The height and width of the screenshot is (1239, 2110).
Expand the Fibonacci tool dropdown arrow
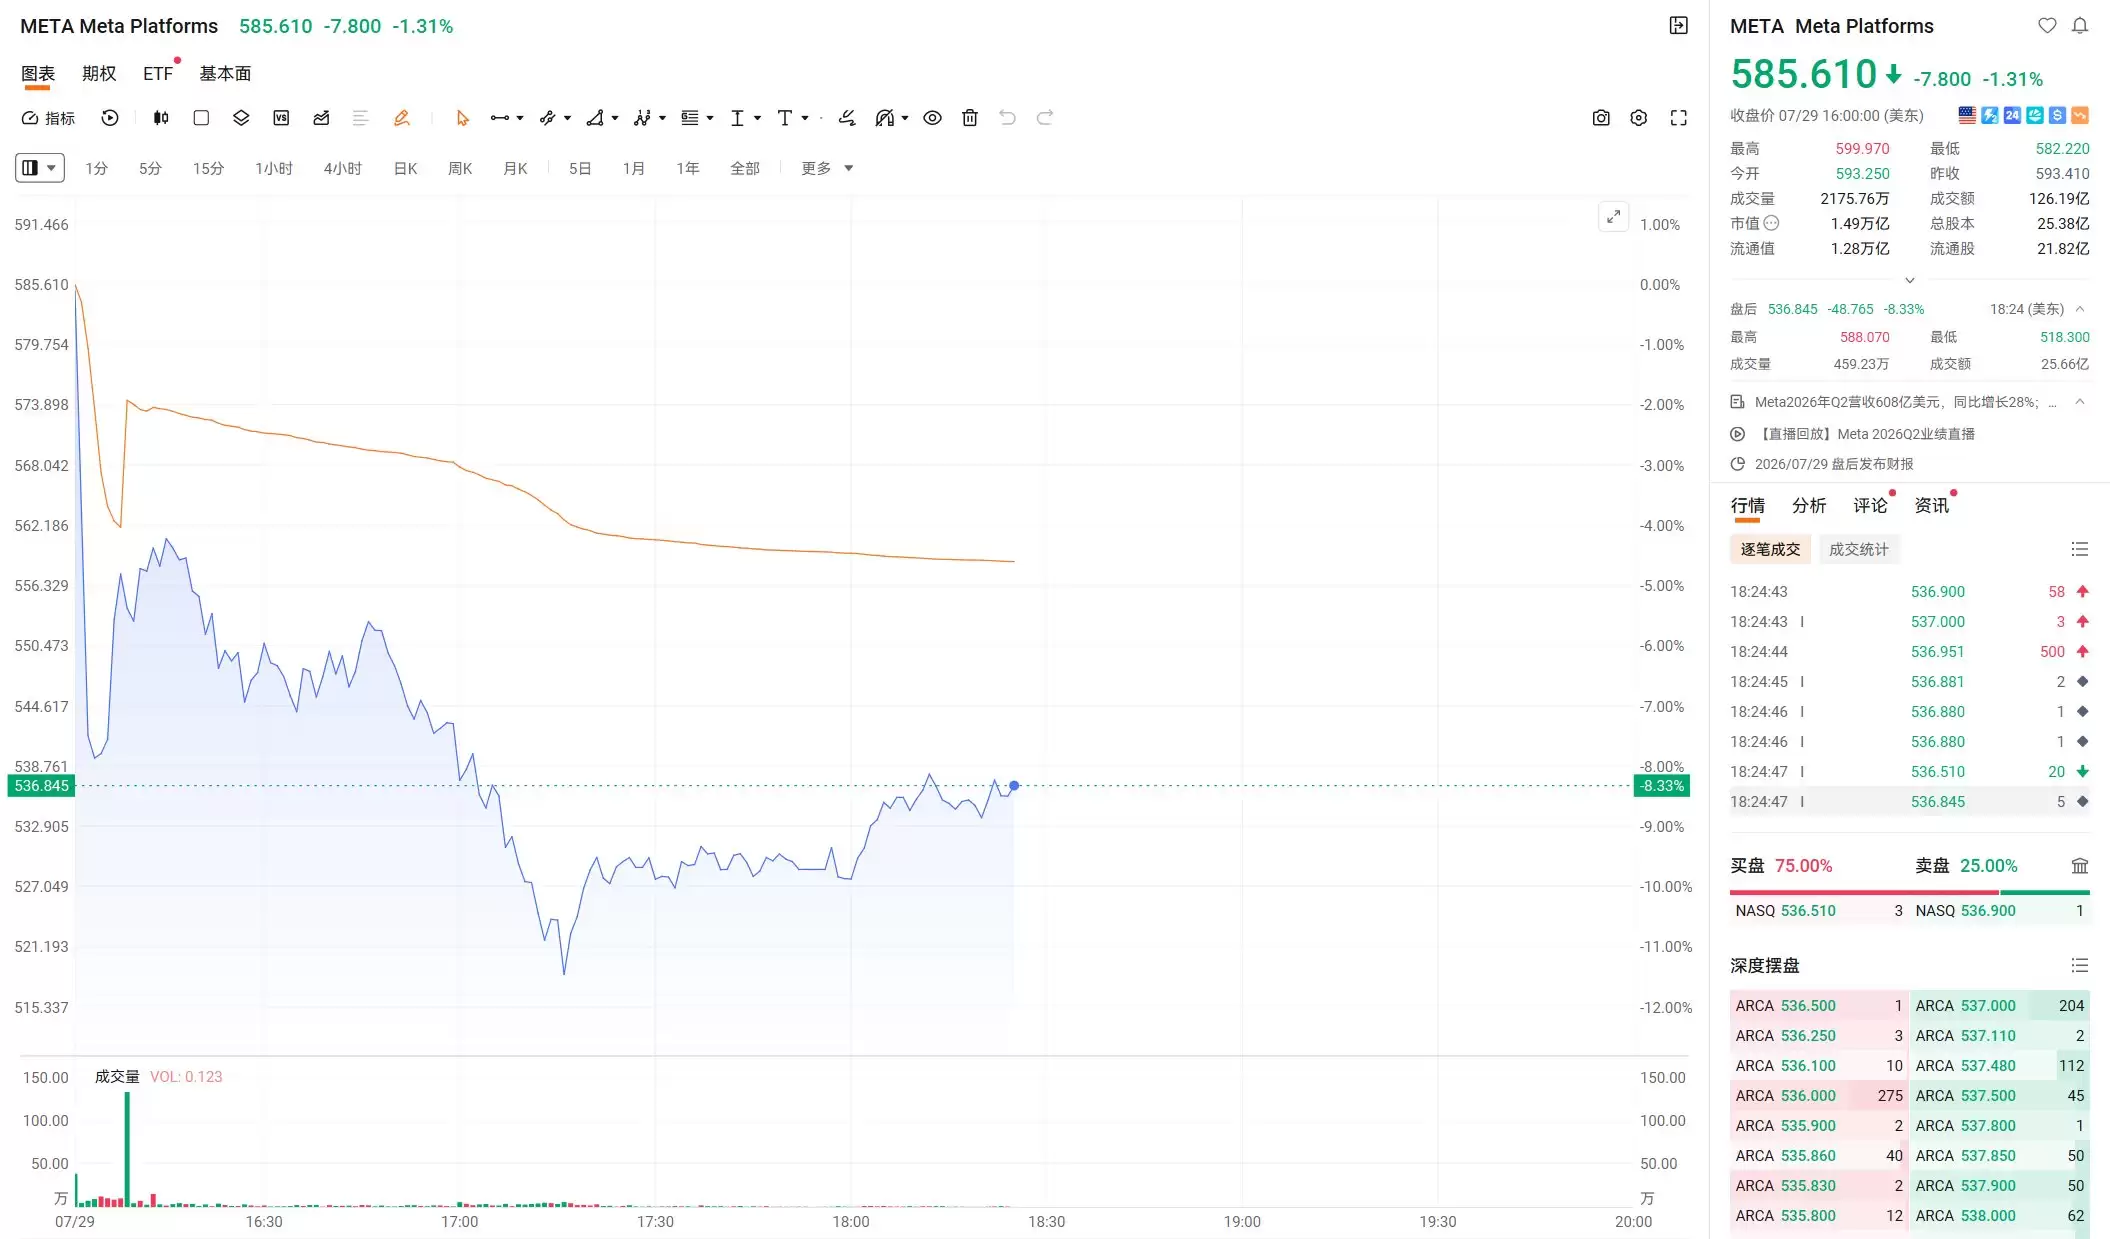pos(710,118)
